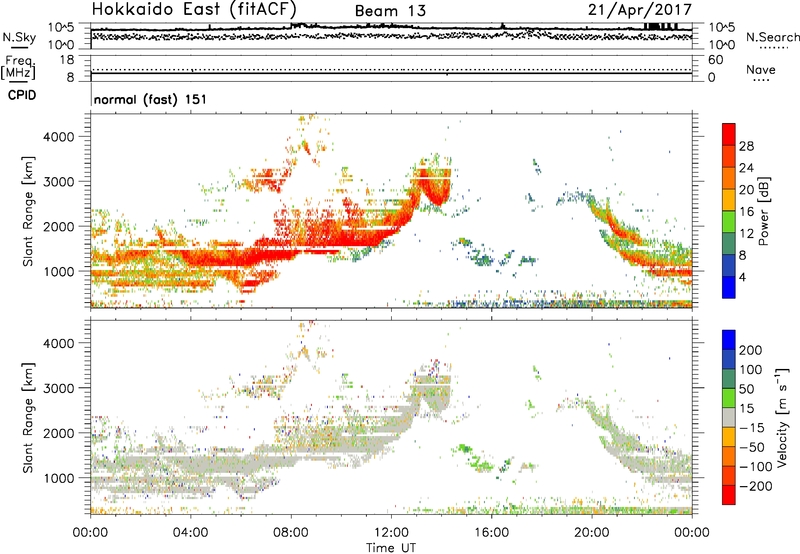Click the "-200" tick on Velocity colorbar

click(756, 486)
